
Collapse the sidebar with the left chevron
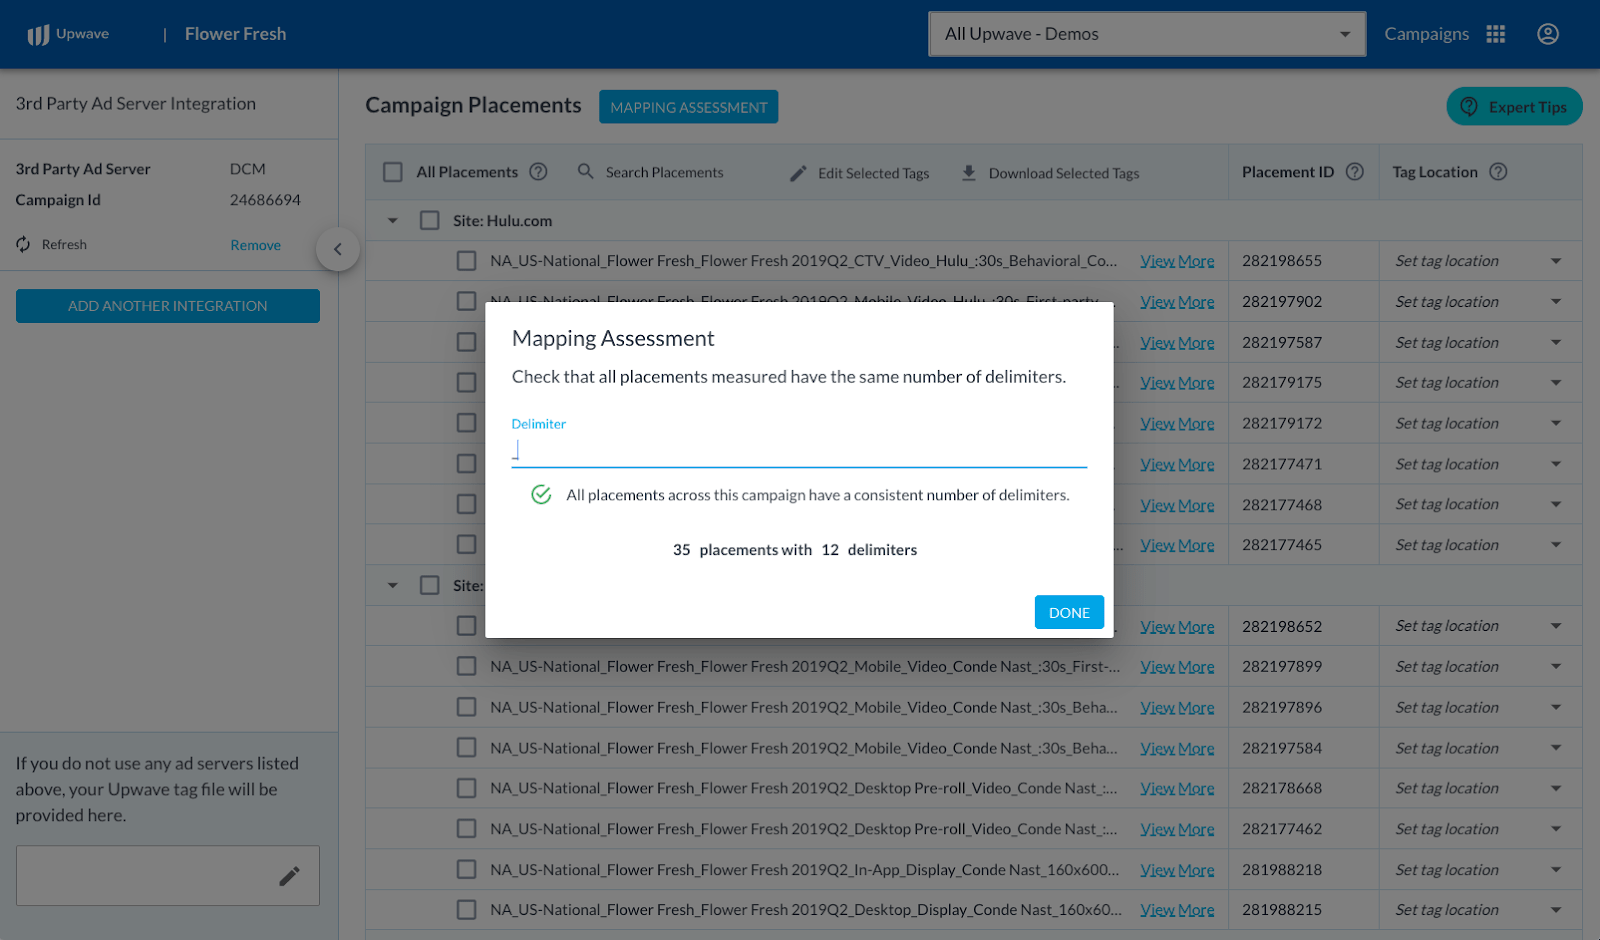[x=337, y=249]
